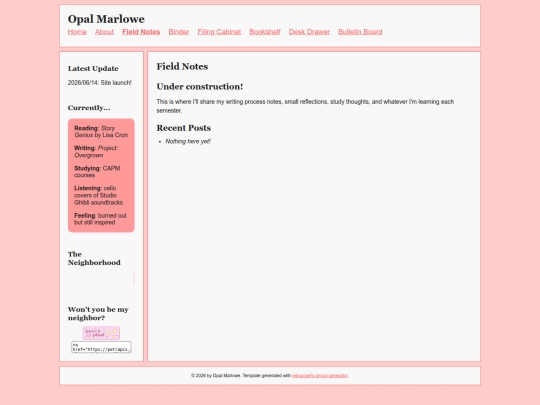Image resolution: width=540 pixels, height=405 pixels.
Task: Click the pink site button badge
Action: [x=101, y=333]
